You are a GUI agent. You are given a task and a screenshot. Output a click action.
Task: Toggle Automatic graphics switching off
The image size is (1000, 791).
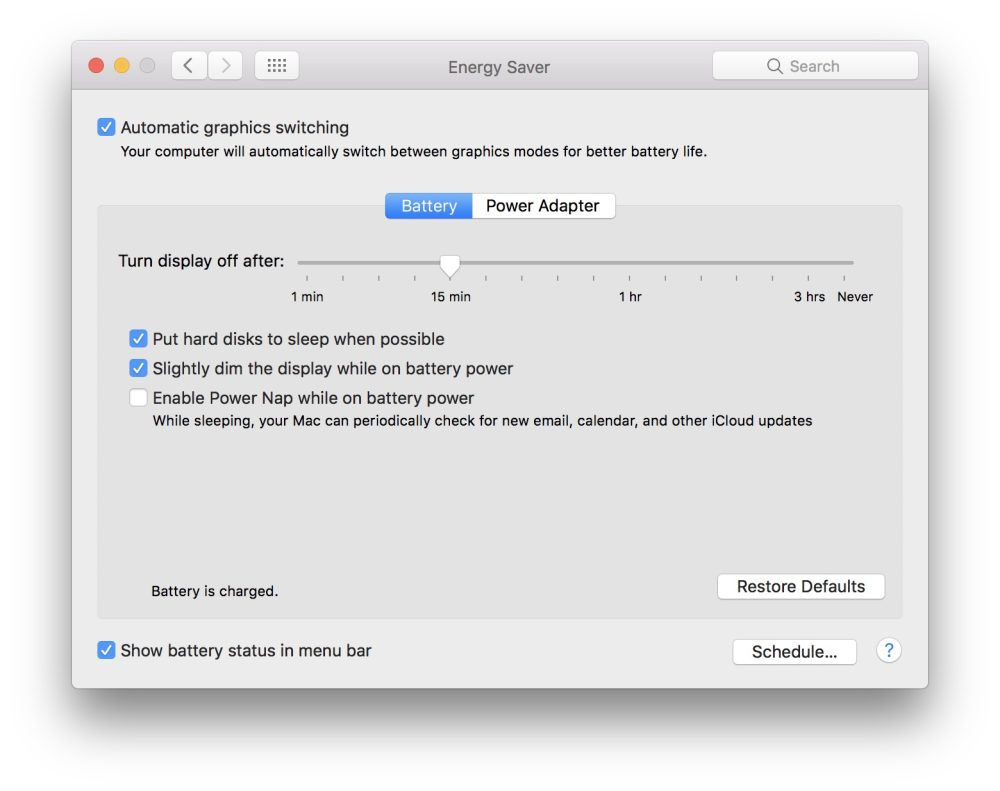107,127
